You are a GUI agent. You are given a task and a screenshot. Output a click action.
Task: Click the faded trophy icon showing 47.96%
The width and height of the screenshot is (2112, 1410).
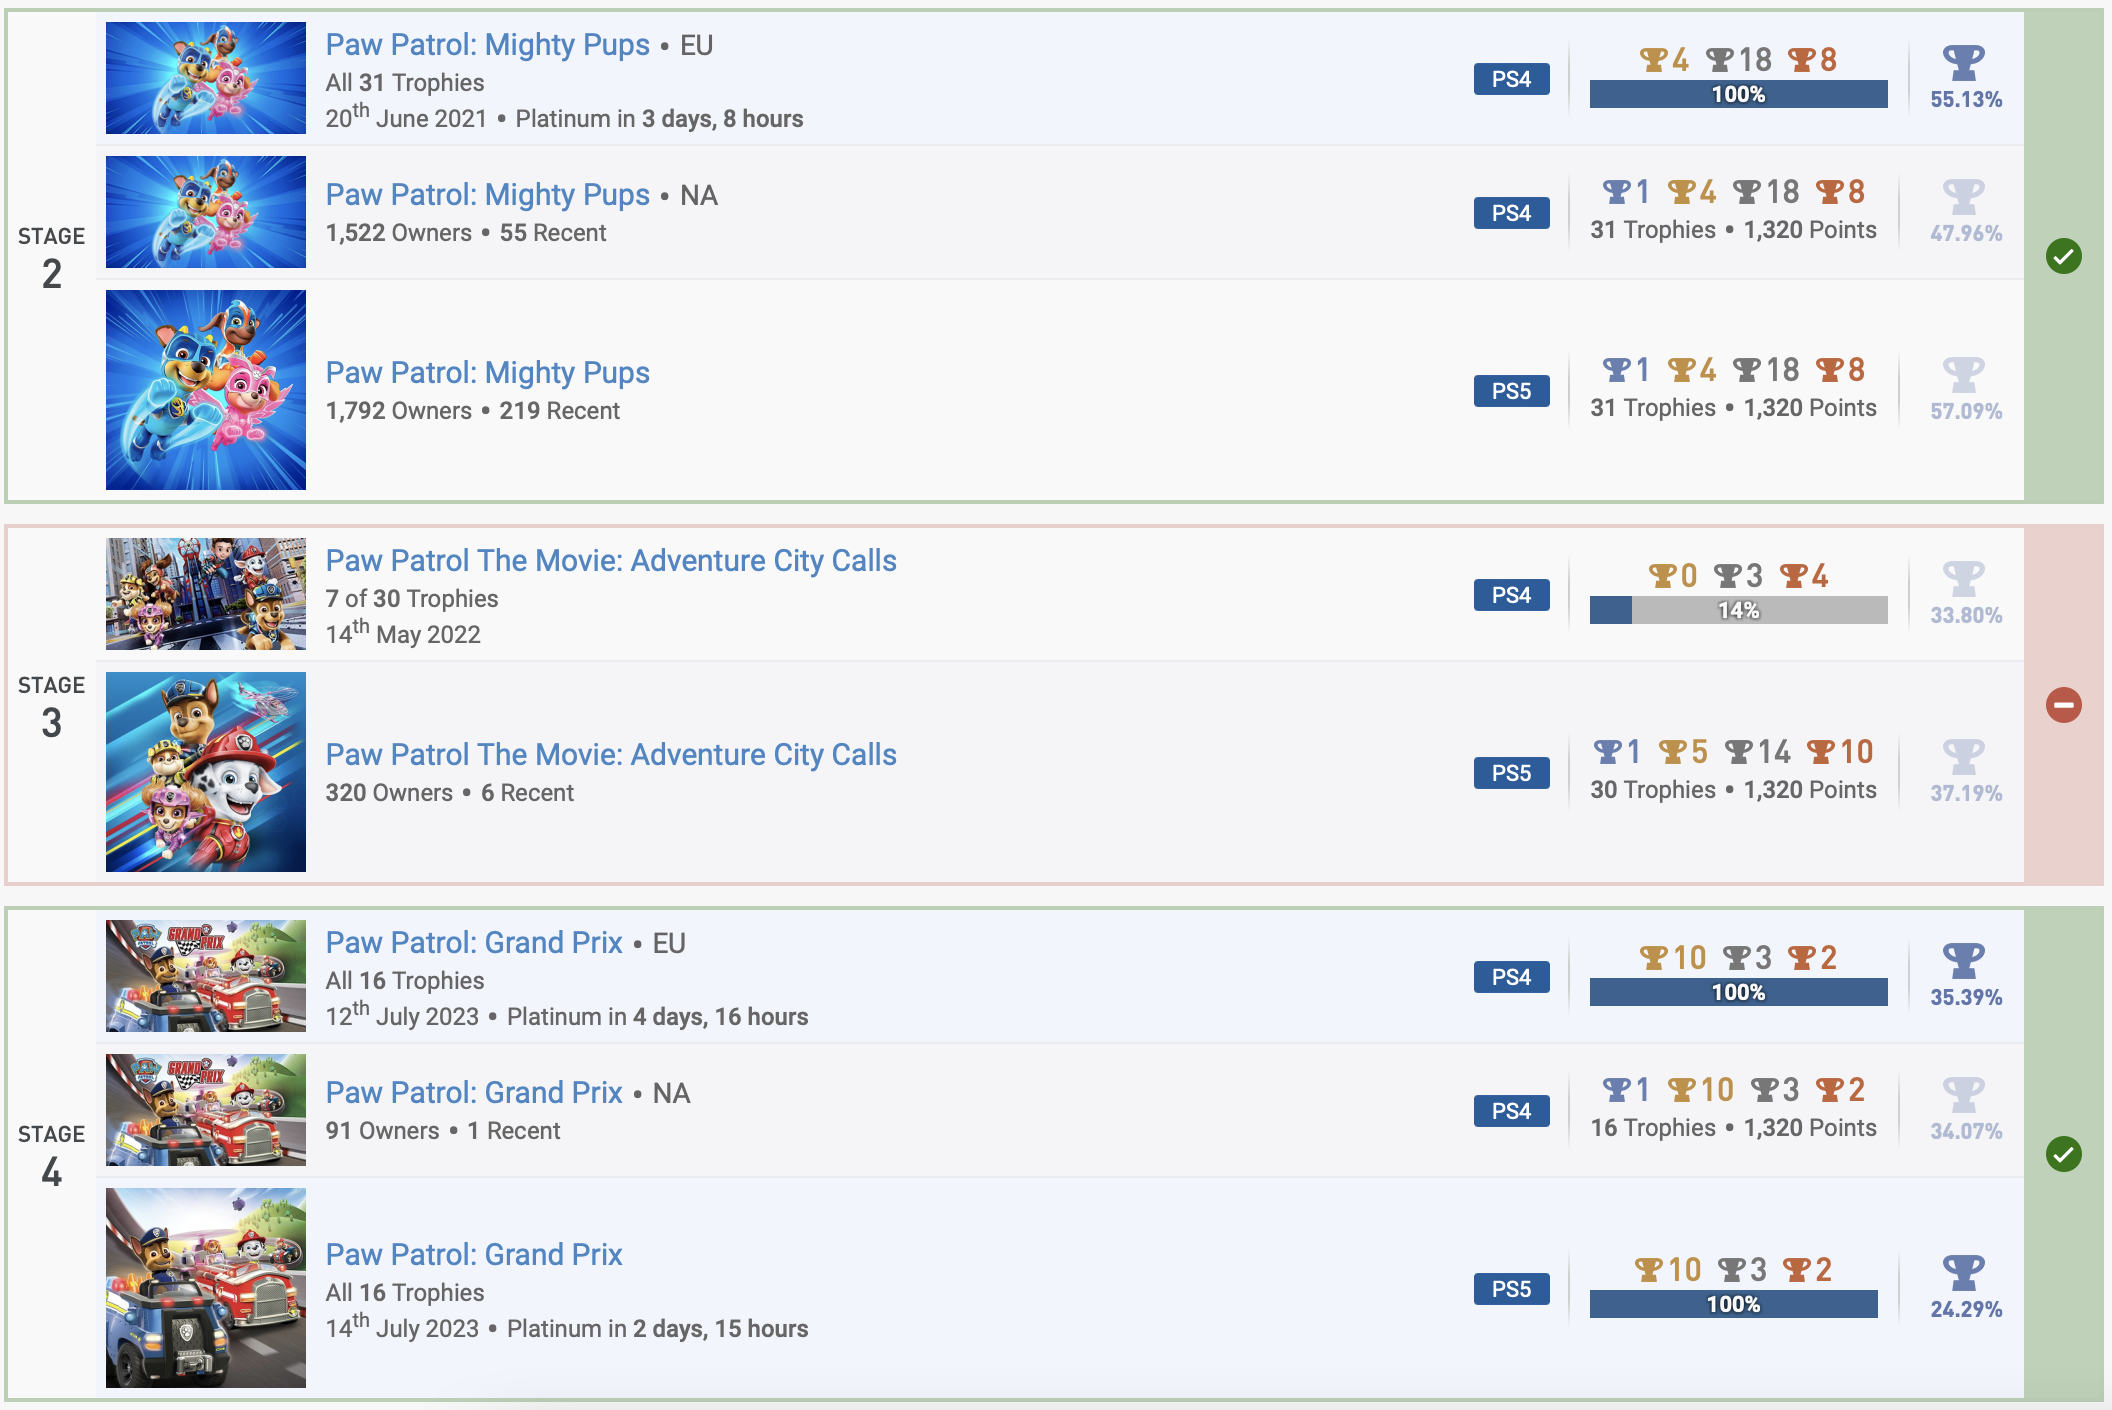(x=1963, y=197)
